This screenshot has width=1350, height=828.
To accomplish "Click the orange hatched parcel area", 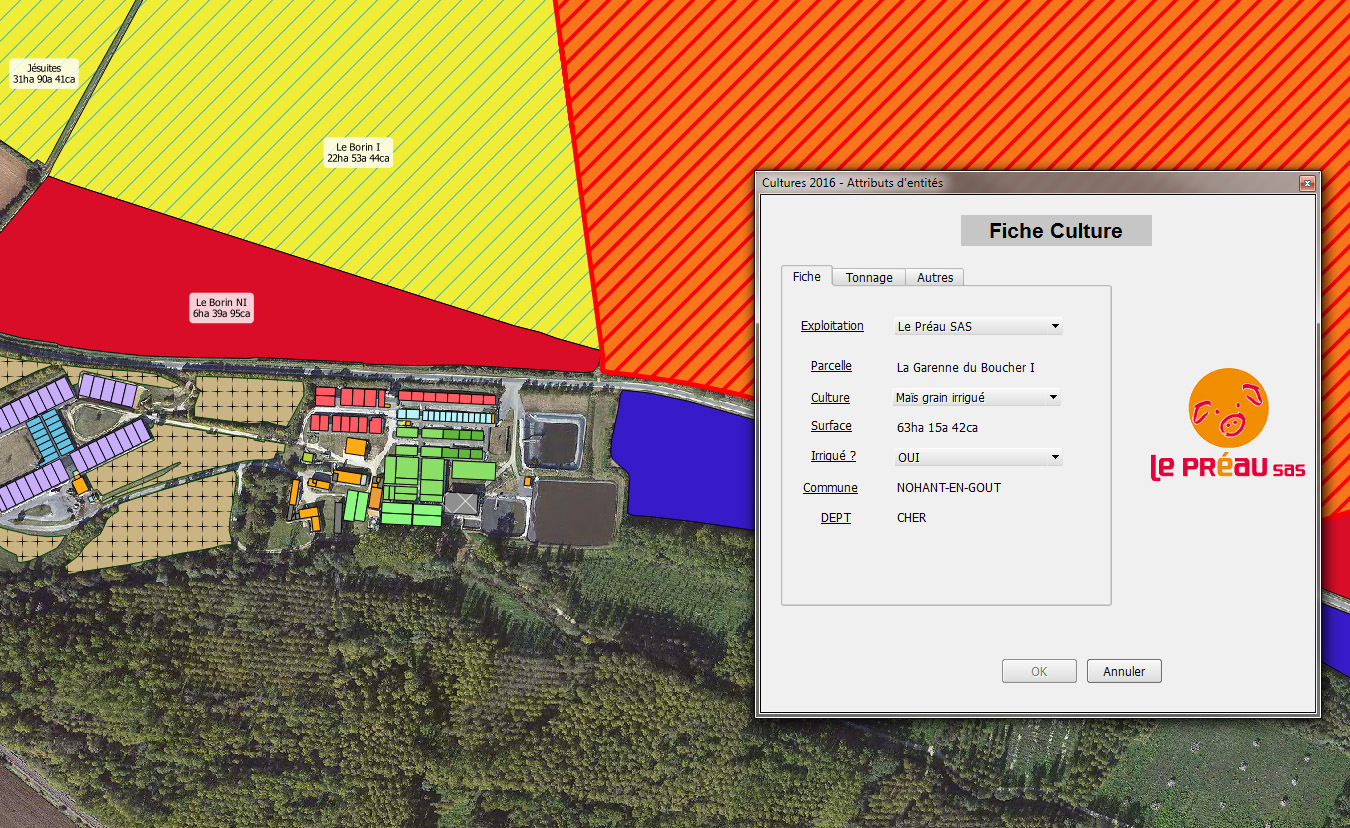I will tap(900, 90).
